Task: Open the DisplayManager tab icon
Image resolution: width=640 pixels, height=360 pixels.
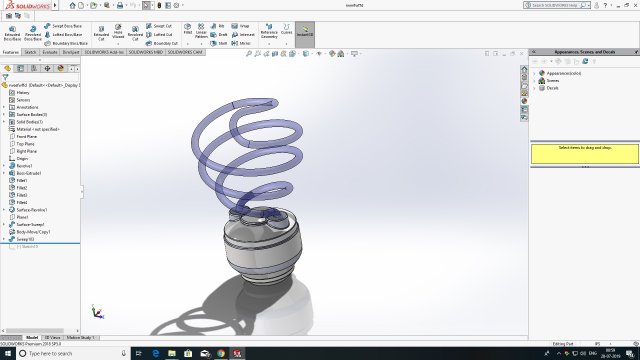Action: pyautogui.click(x=60, y=68)
